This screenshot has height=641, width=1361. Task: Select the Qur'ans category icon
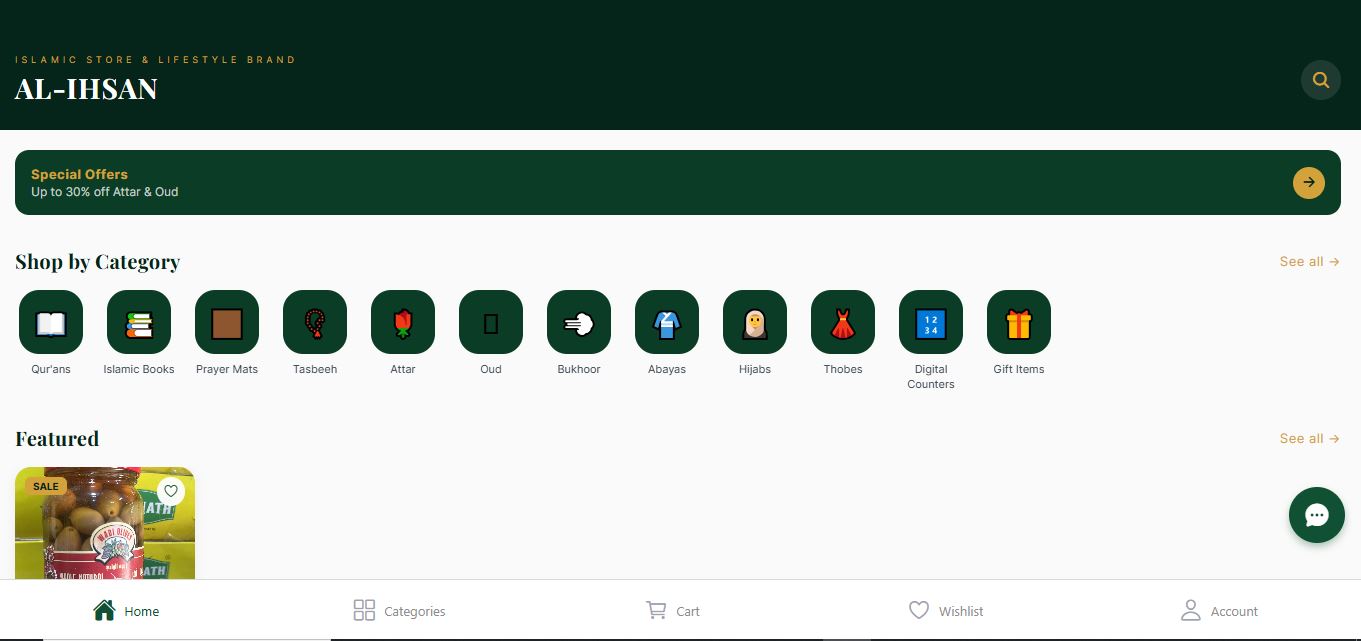pyautogui.click(x=51, y=322)
